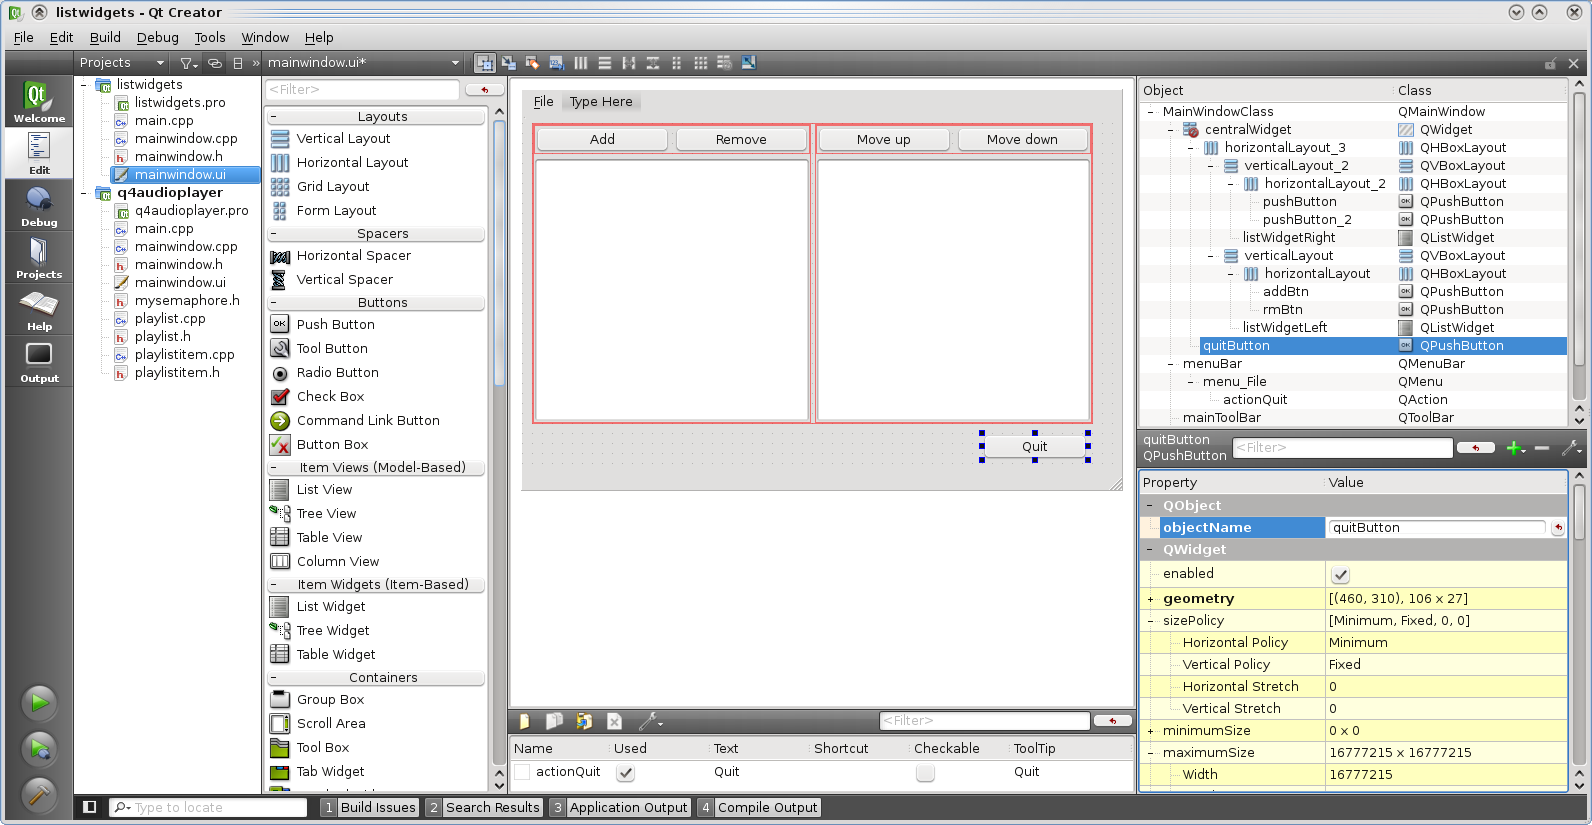Screen dimensions: 1592x825
Task: Open the Projects view dropdown
Action: pyautogui.click(x=122, y=63)
